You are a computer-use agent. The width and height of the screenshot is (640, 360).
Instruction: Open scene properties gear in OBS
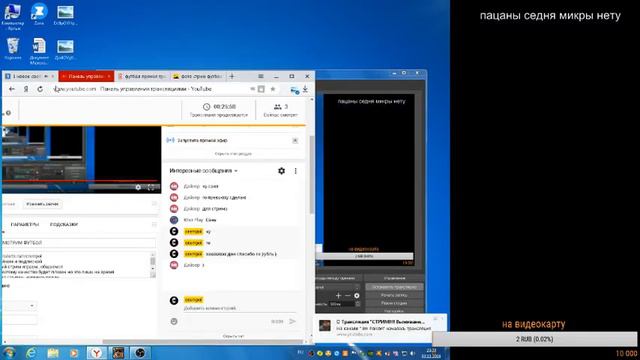pos(357,296)
